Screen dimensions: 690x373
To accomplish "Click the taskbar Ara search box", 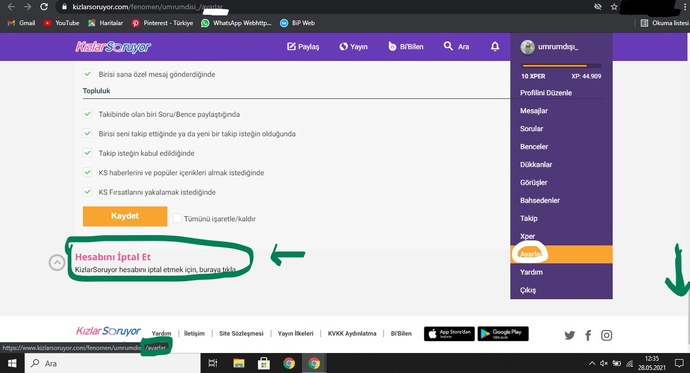I will (113, 363).
